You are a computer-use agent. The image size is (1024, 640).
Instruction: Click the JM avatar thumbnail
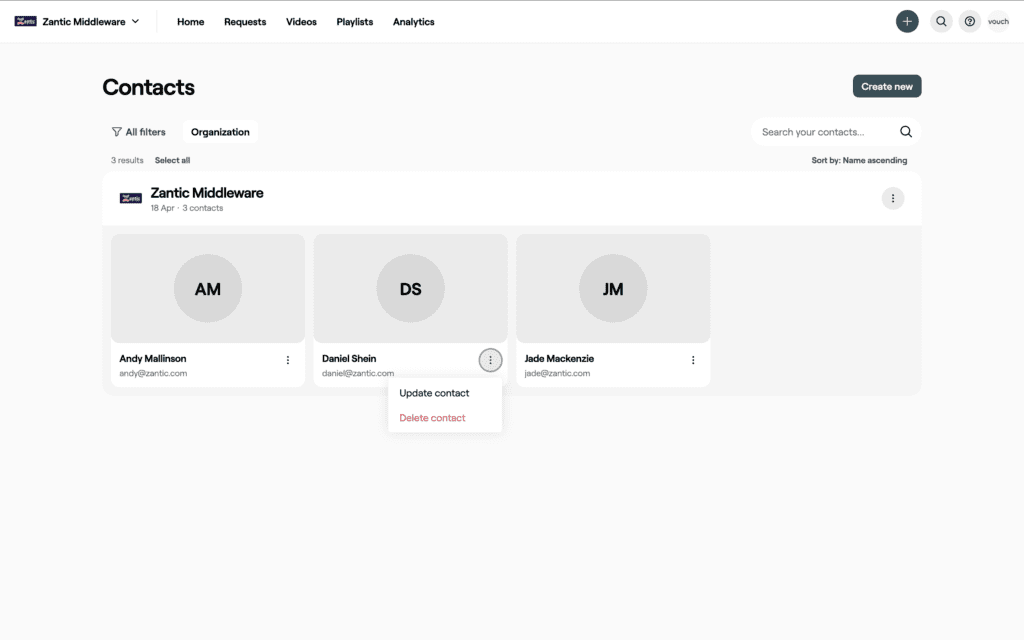coord(613,289)
